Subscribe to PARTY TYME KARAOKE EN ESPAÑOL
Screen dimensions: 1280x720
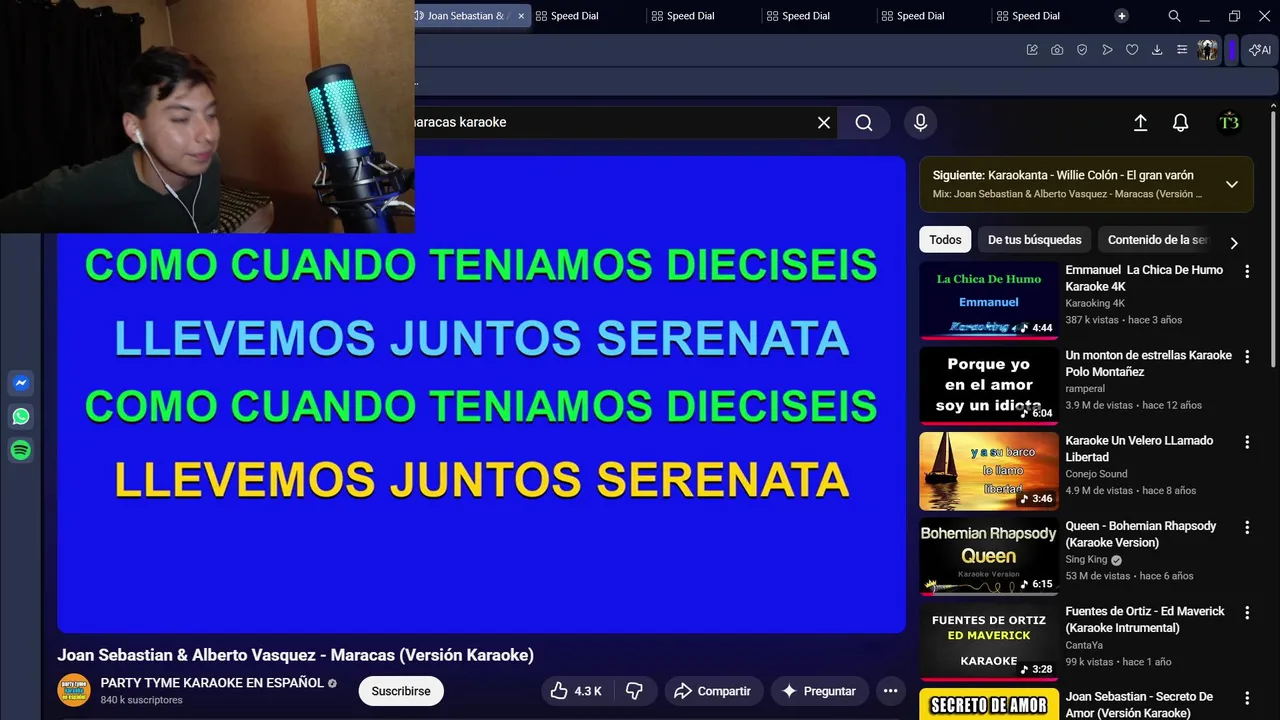tap(401, 691)
